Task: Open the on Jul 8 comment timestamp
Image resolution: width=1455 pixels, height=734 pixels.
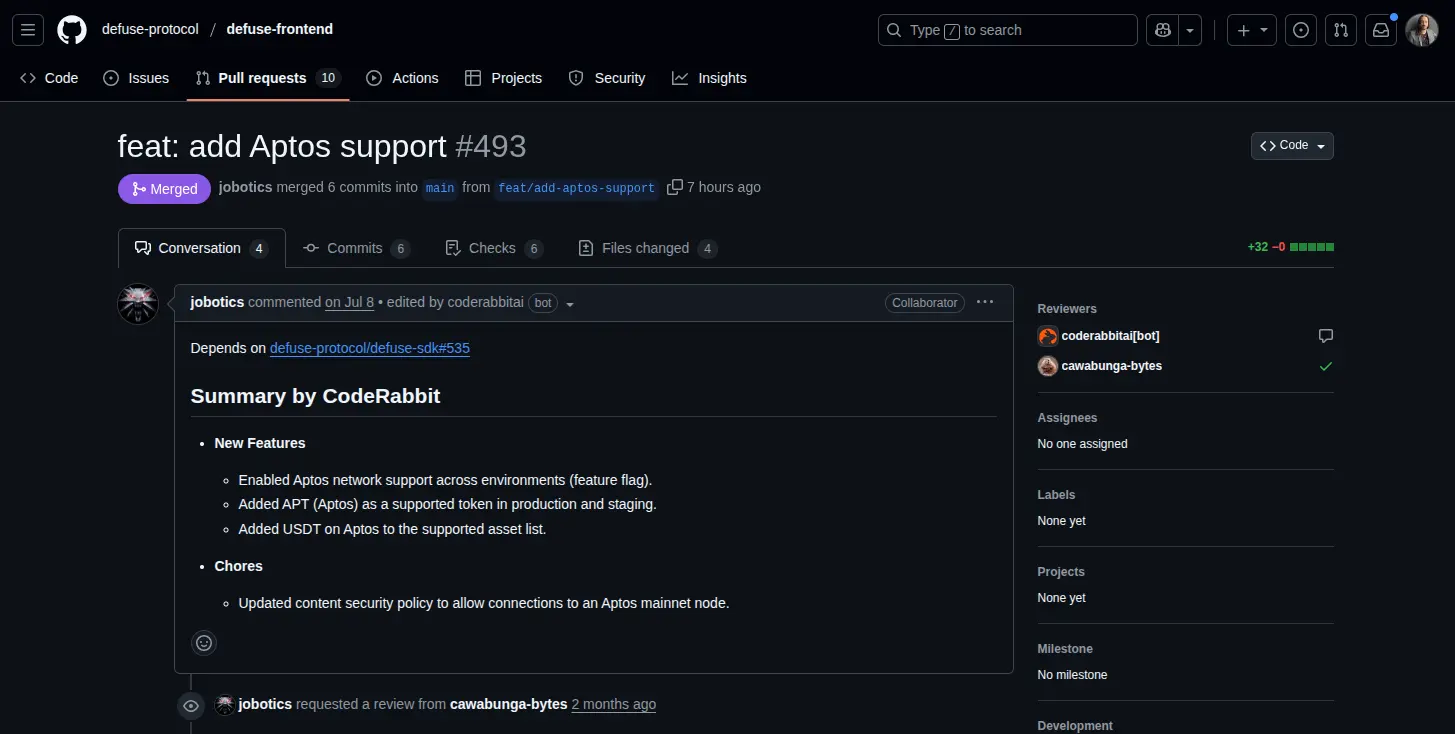Action: coord(349,302)
